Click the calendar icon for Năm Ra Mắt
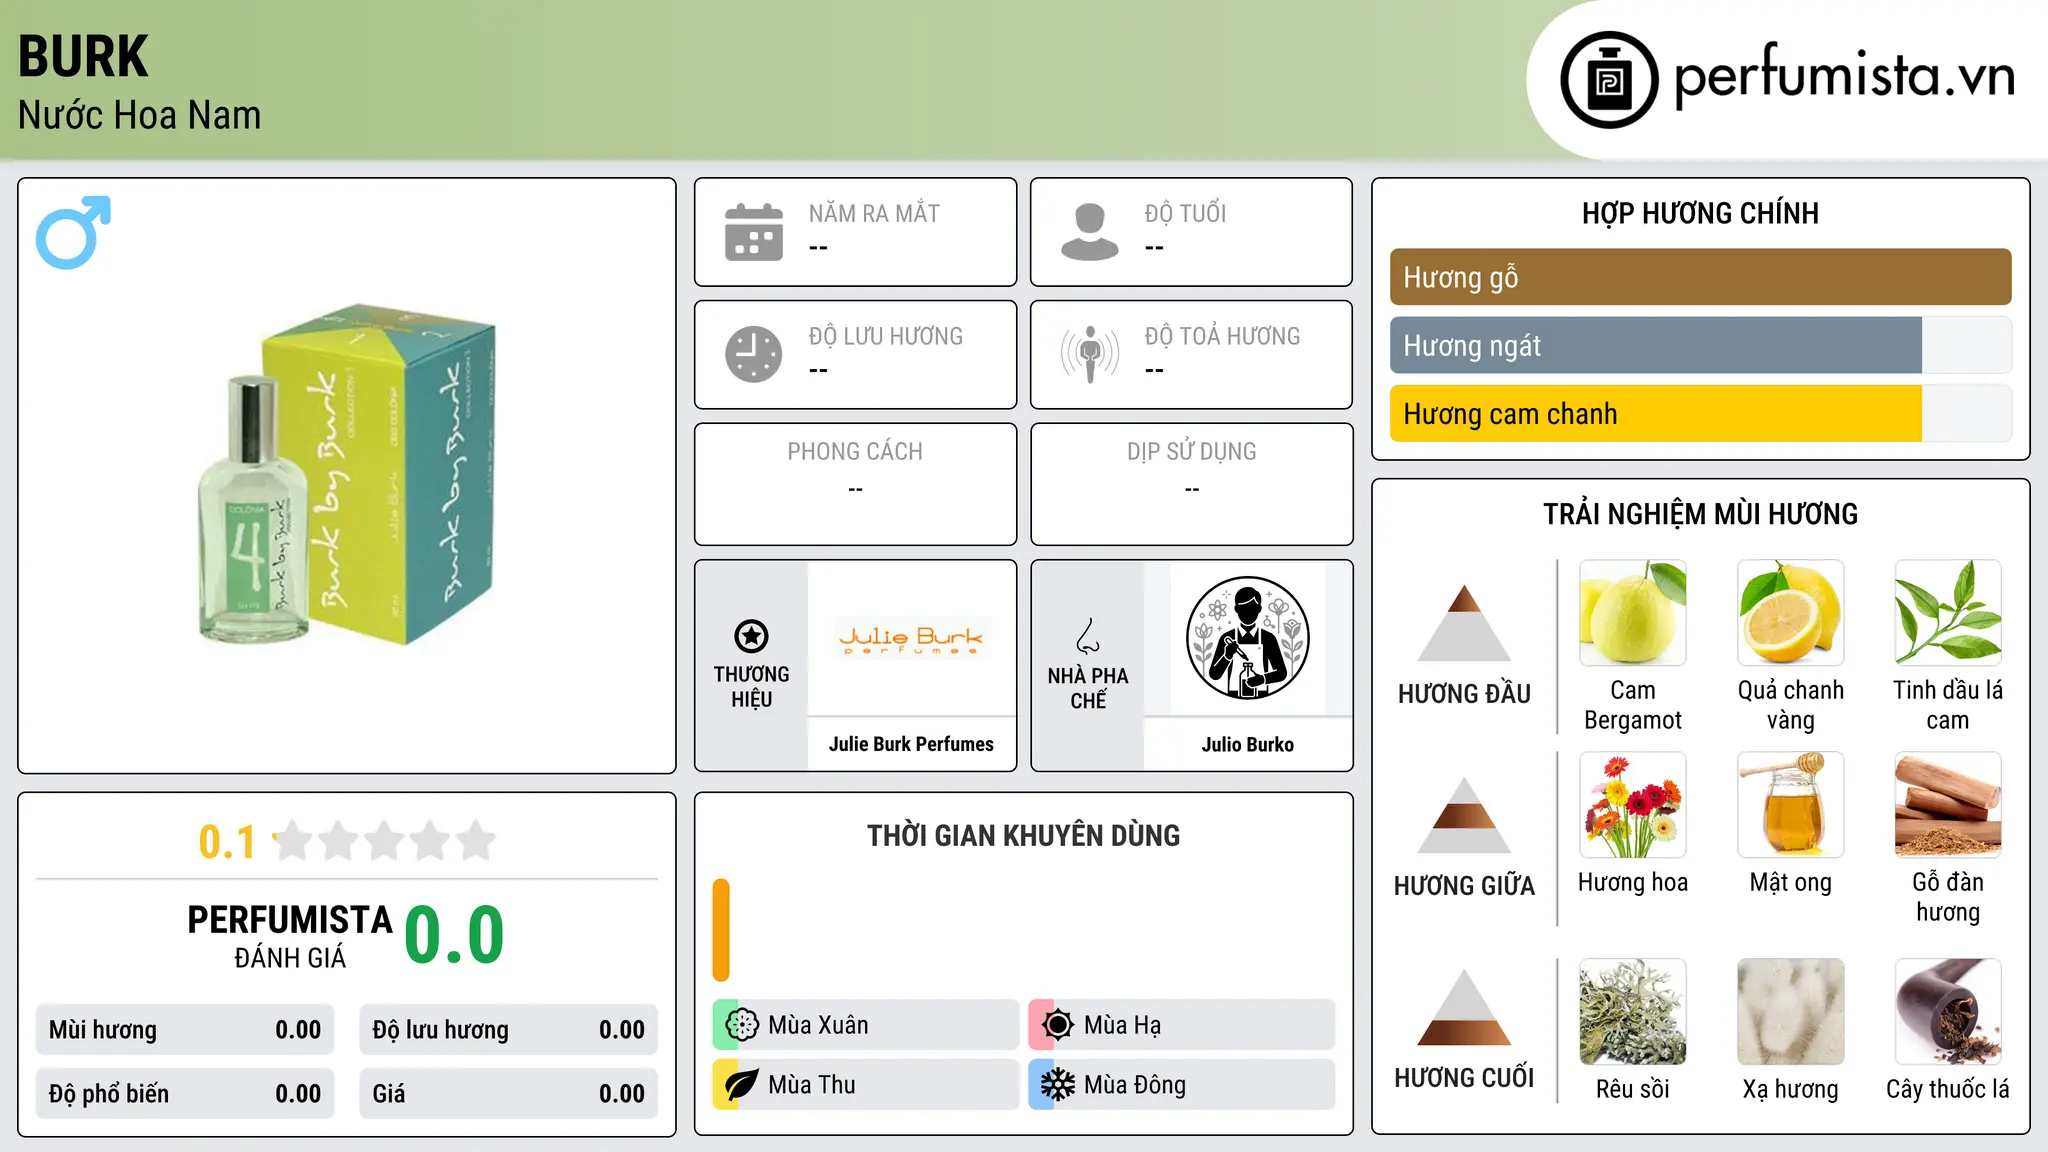The image size is (2048, 1152). [x=754, y=232]
